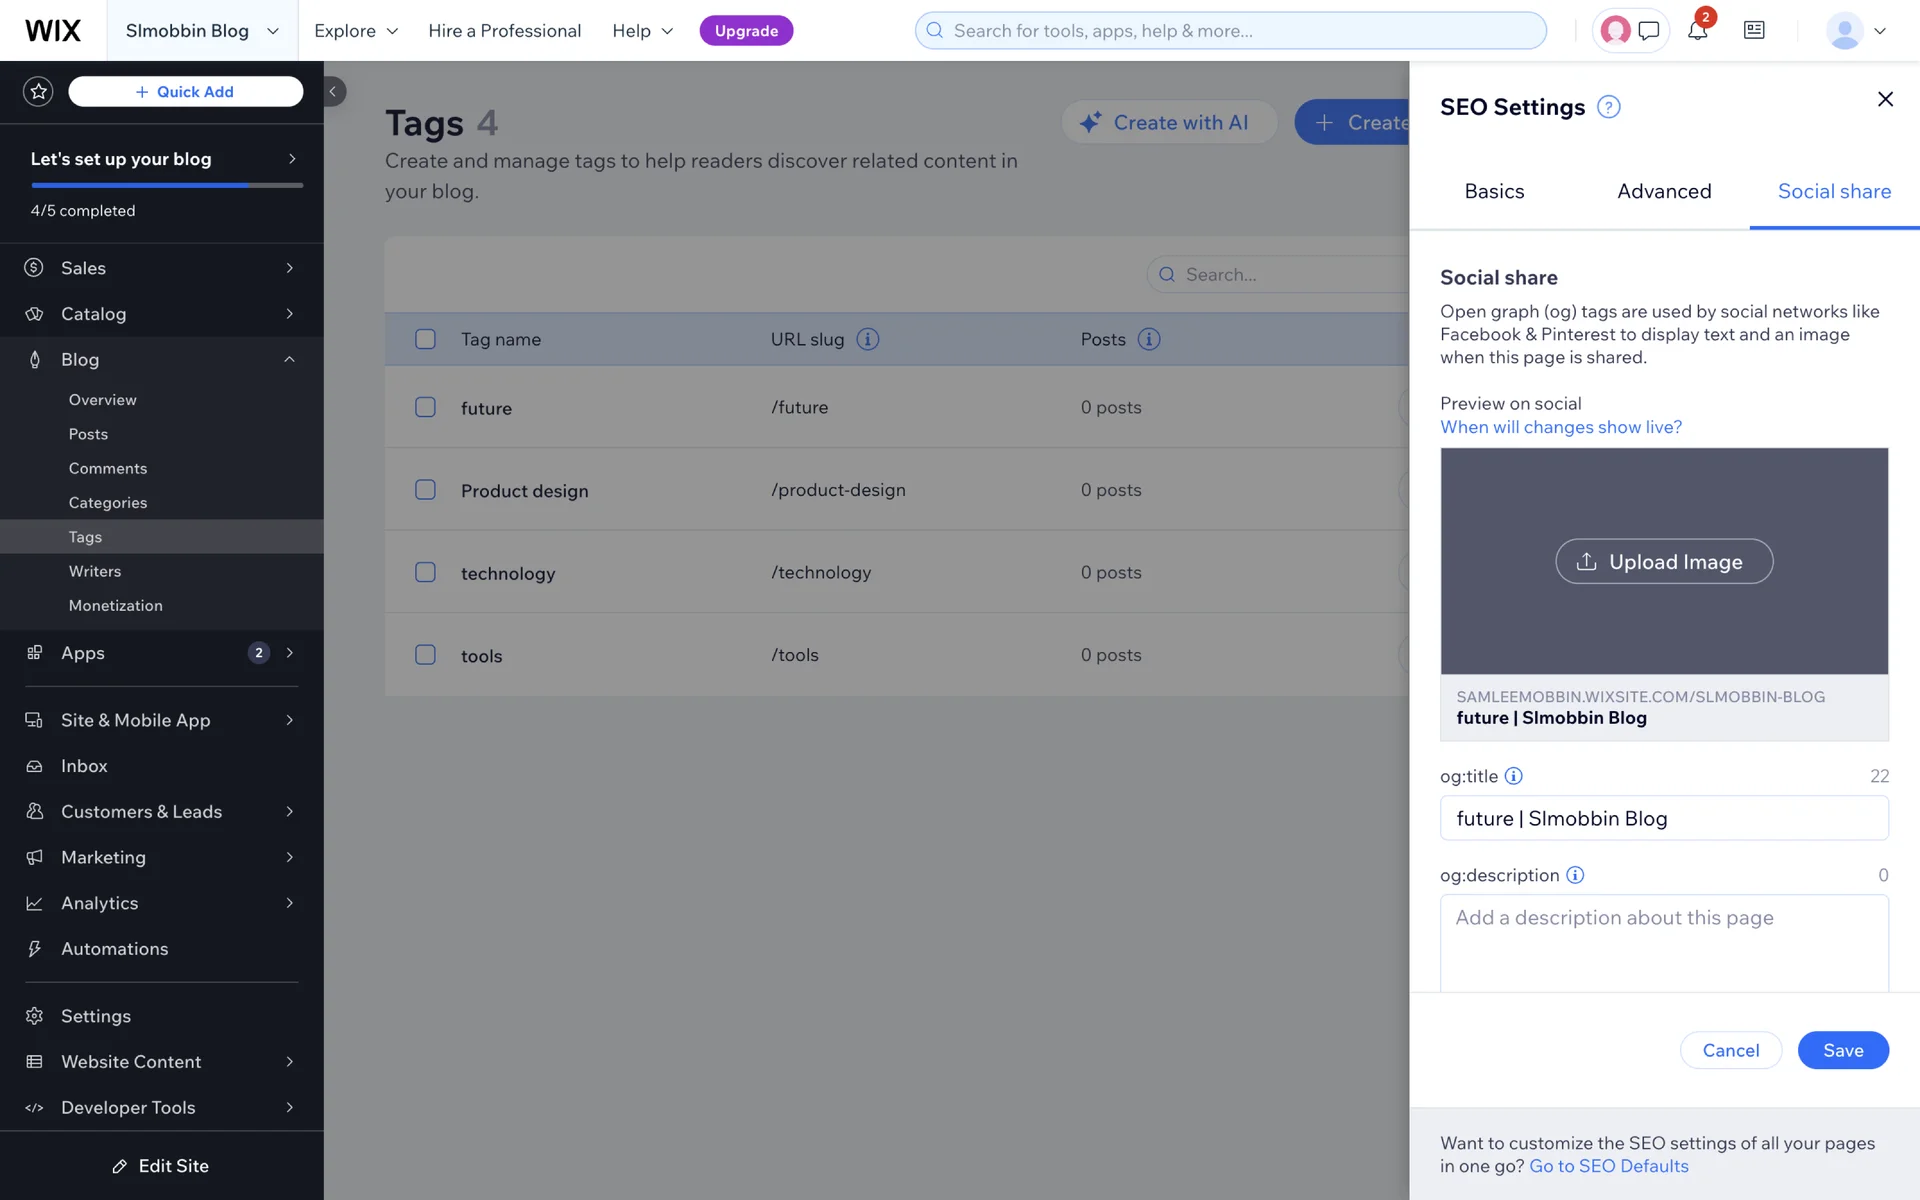The height and width of the screenshot is (1200, 1920).
Task: Switch to the Advanced tab
Action: 1664,191
